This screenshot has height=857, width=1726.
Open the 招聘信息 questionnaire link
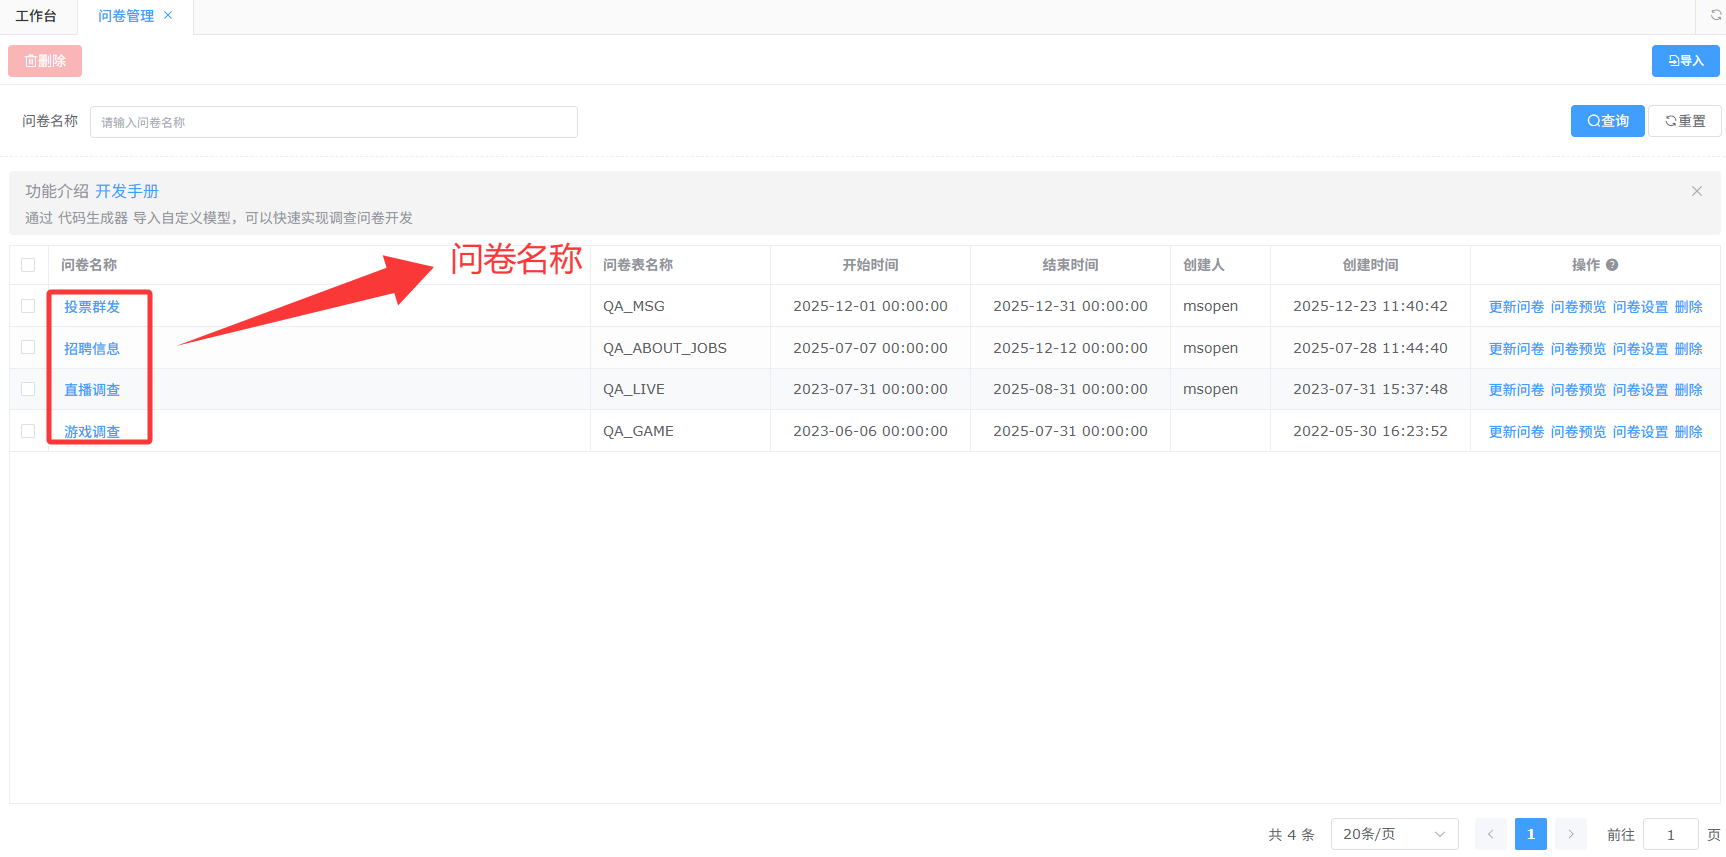point(92,348)
